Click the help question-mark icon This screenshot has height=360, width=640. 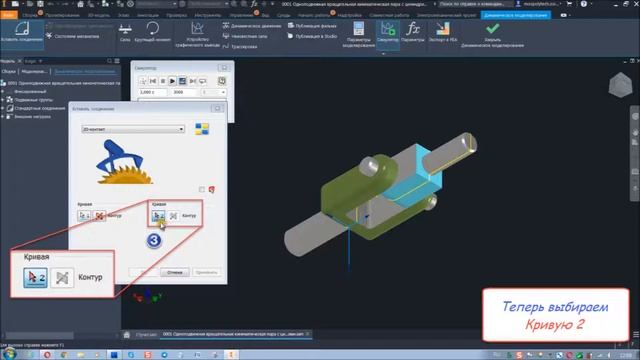click(x=584, y=4)
